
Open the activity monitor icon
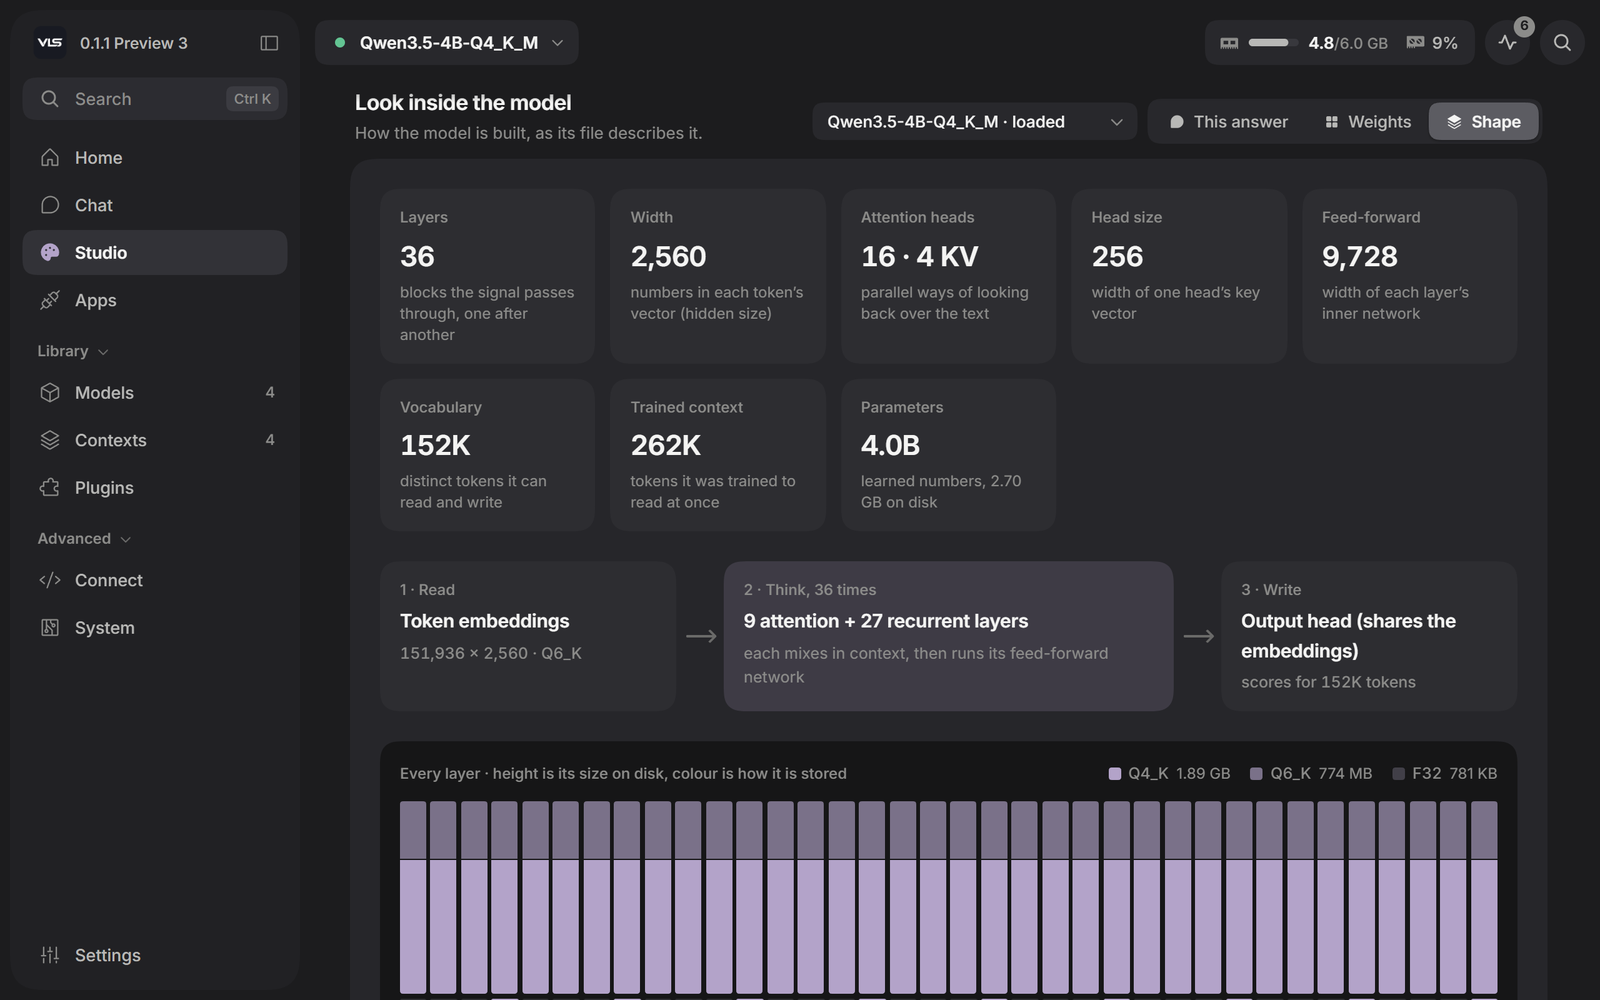1507,42
